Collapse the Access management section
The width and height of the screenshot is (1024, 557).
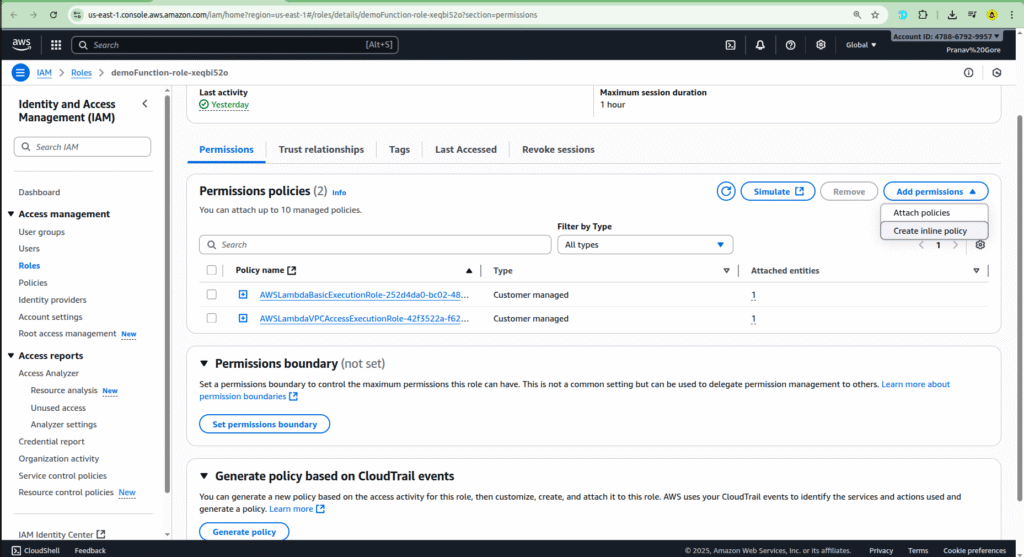tap(11, 214)
